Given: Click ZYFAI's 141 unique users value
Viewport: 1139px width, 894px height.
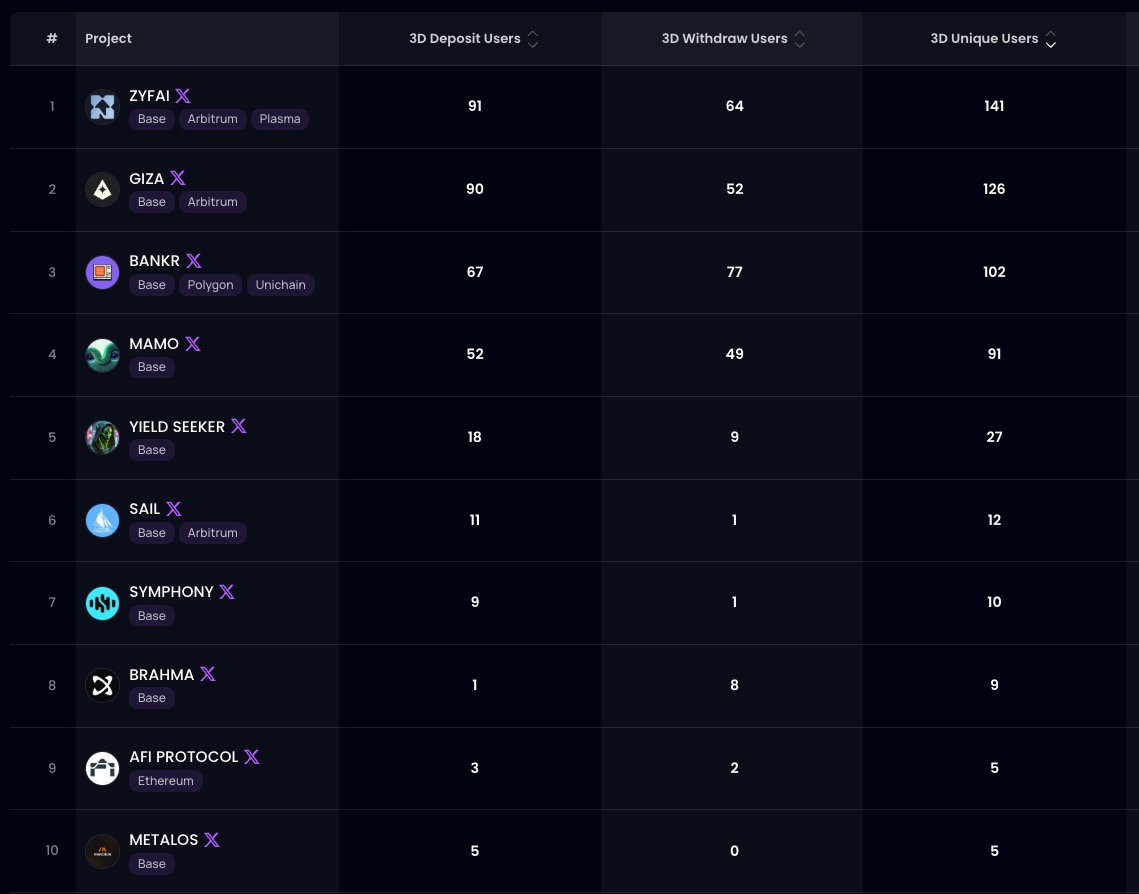Looking at the screenshot, I should point(994,106).
